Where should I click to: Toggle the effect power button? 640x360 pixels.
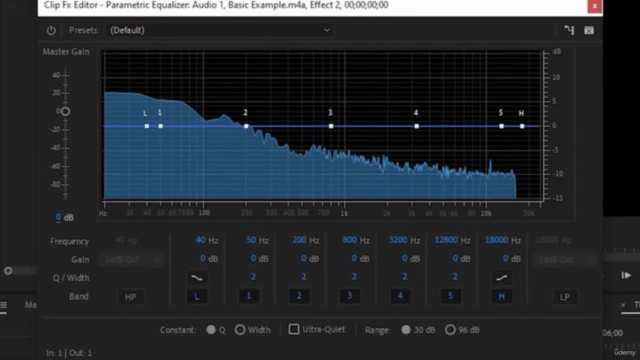(x=51, y=30)
